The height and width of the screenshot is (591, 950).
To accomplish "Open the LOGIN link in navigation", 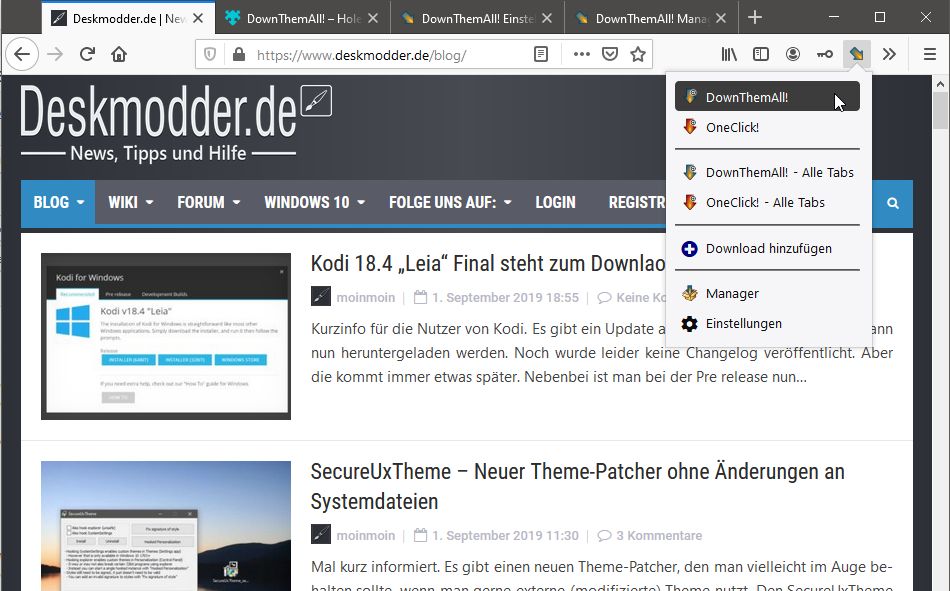I will click(555, 202).
